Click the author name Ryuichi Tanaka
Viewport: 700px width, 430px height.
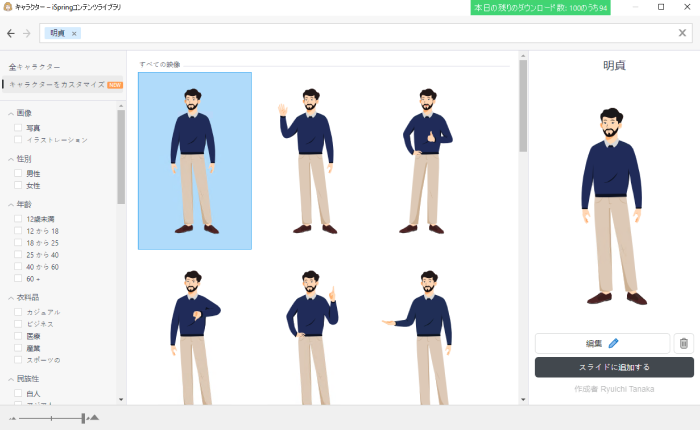click(627, 389)
